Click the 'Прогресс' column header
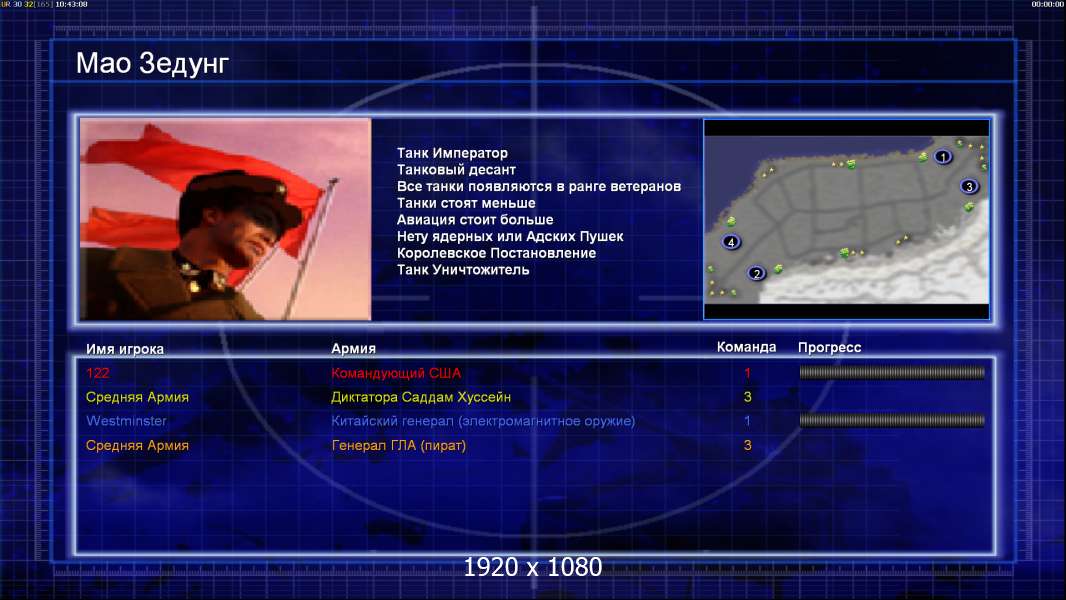Screen dimensions: 1066x600 click(x=829, y=347)
